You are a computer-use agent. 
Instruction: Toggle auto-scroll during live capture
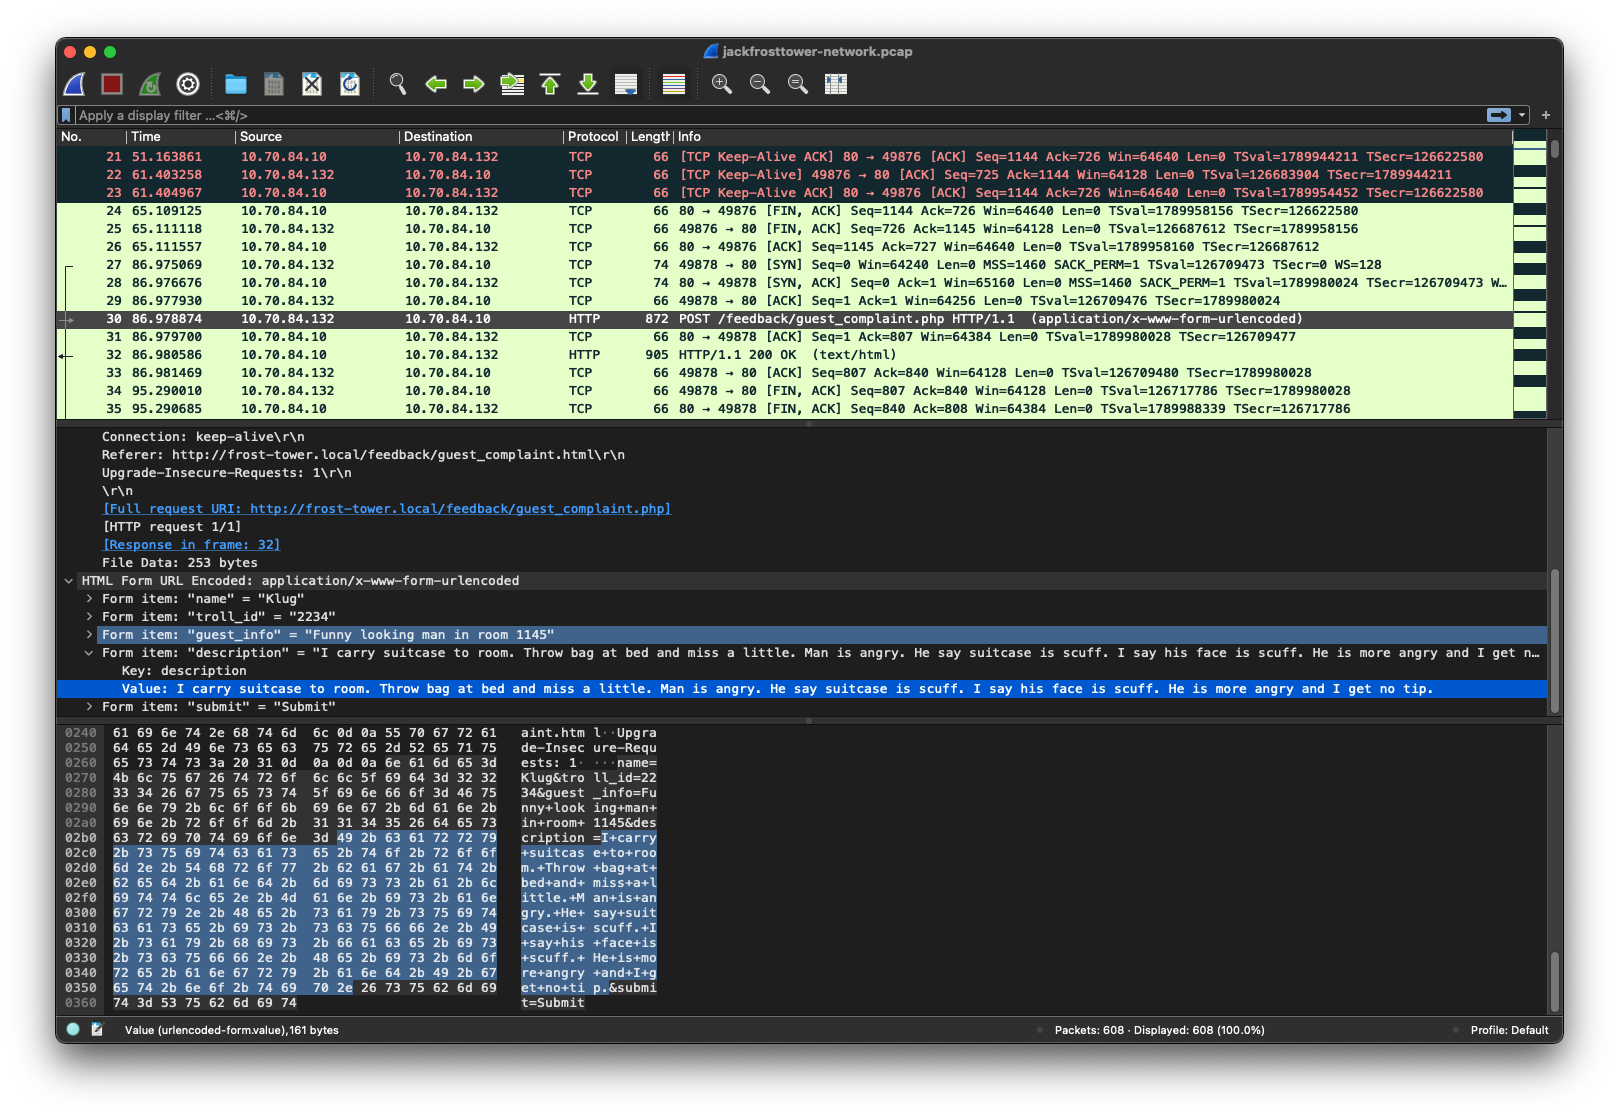pos(626,84)
